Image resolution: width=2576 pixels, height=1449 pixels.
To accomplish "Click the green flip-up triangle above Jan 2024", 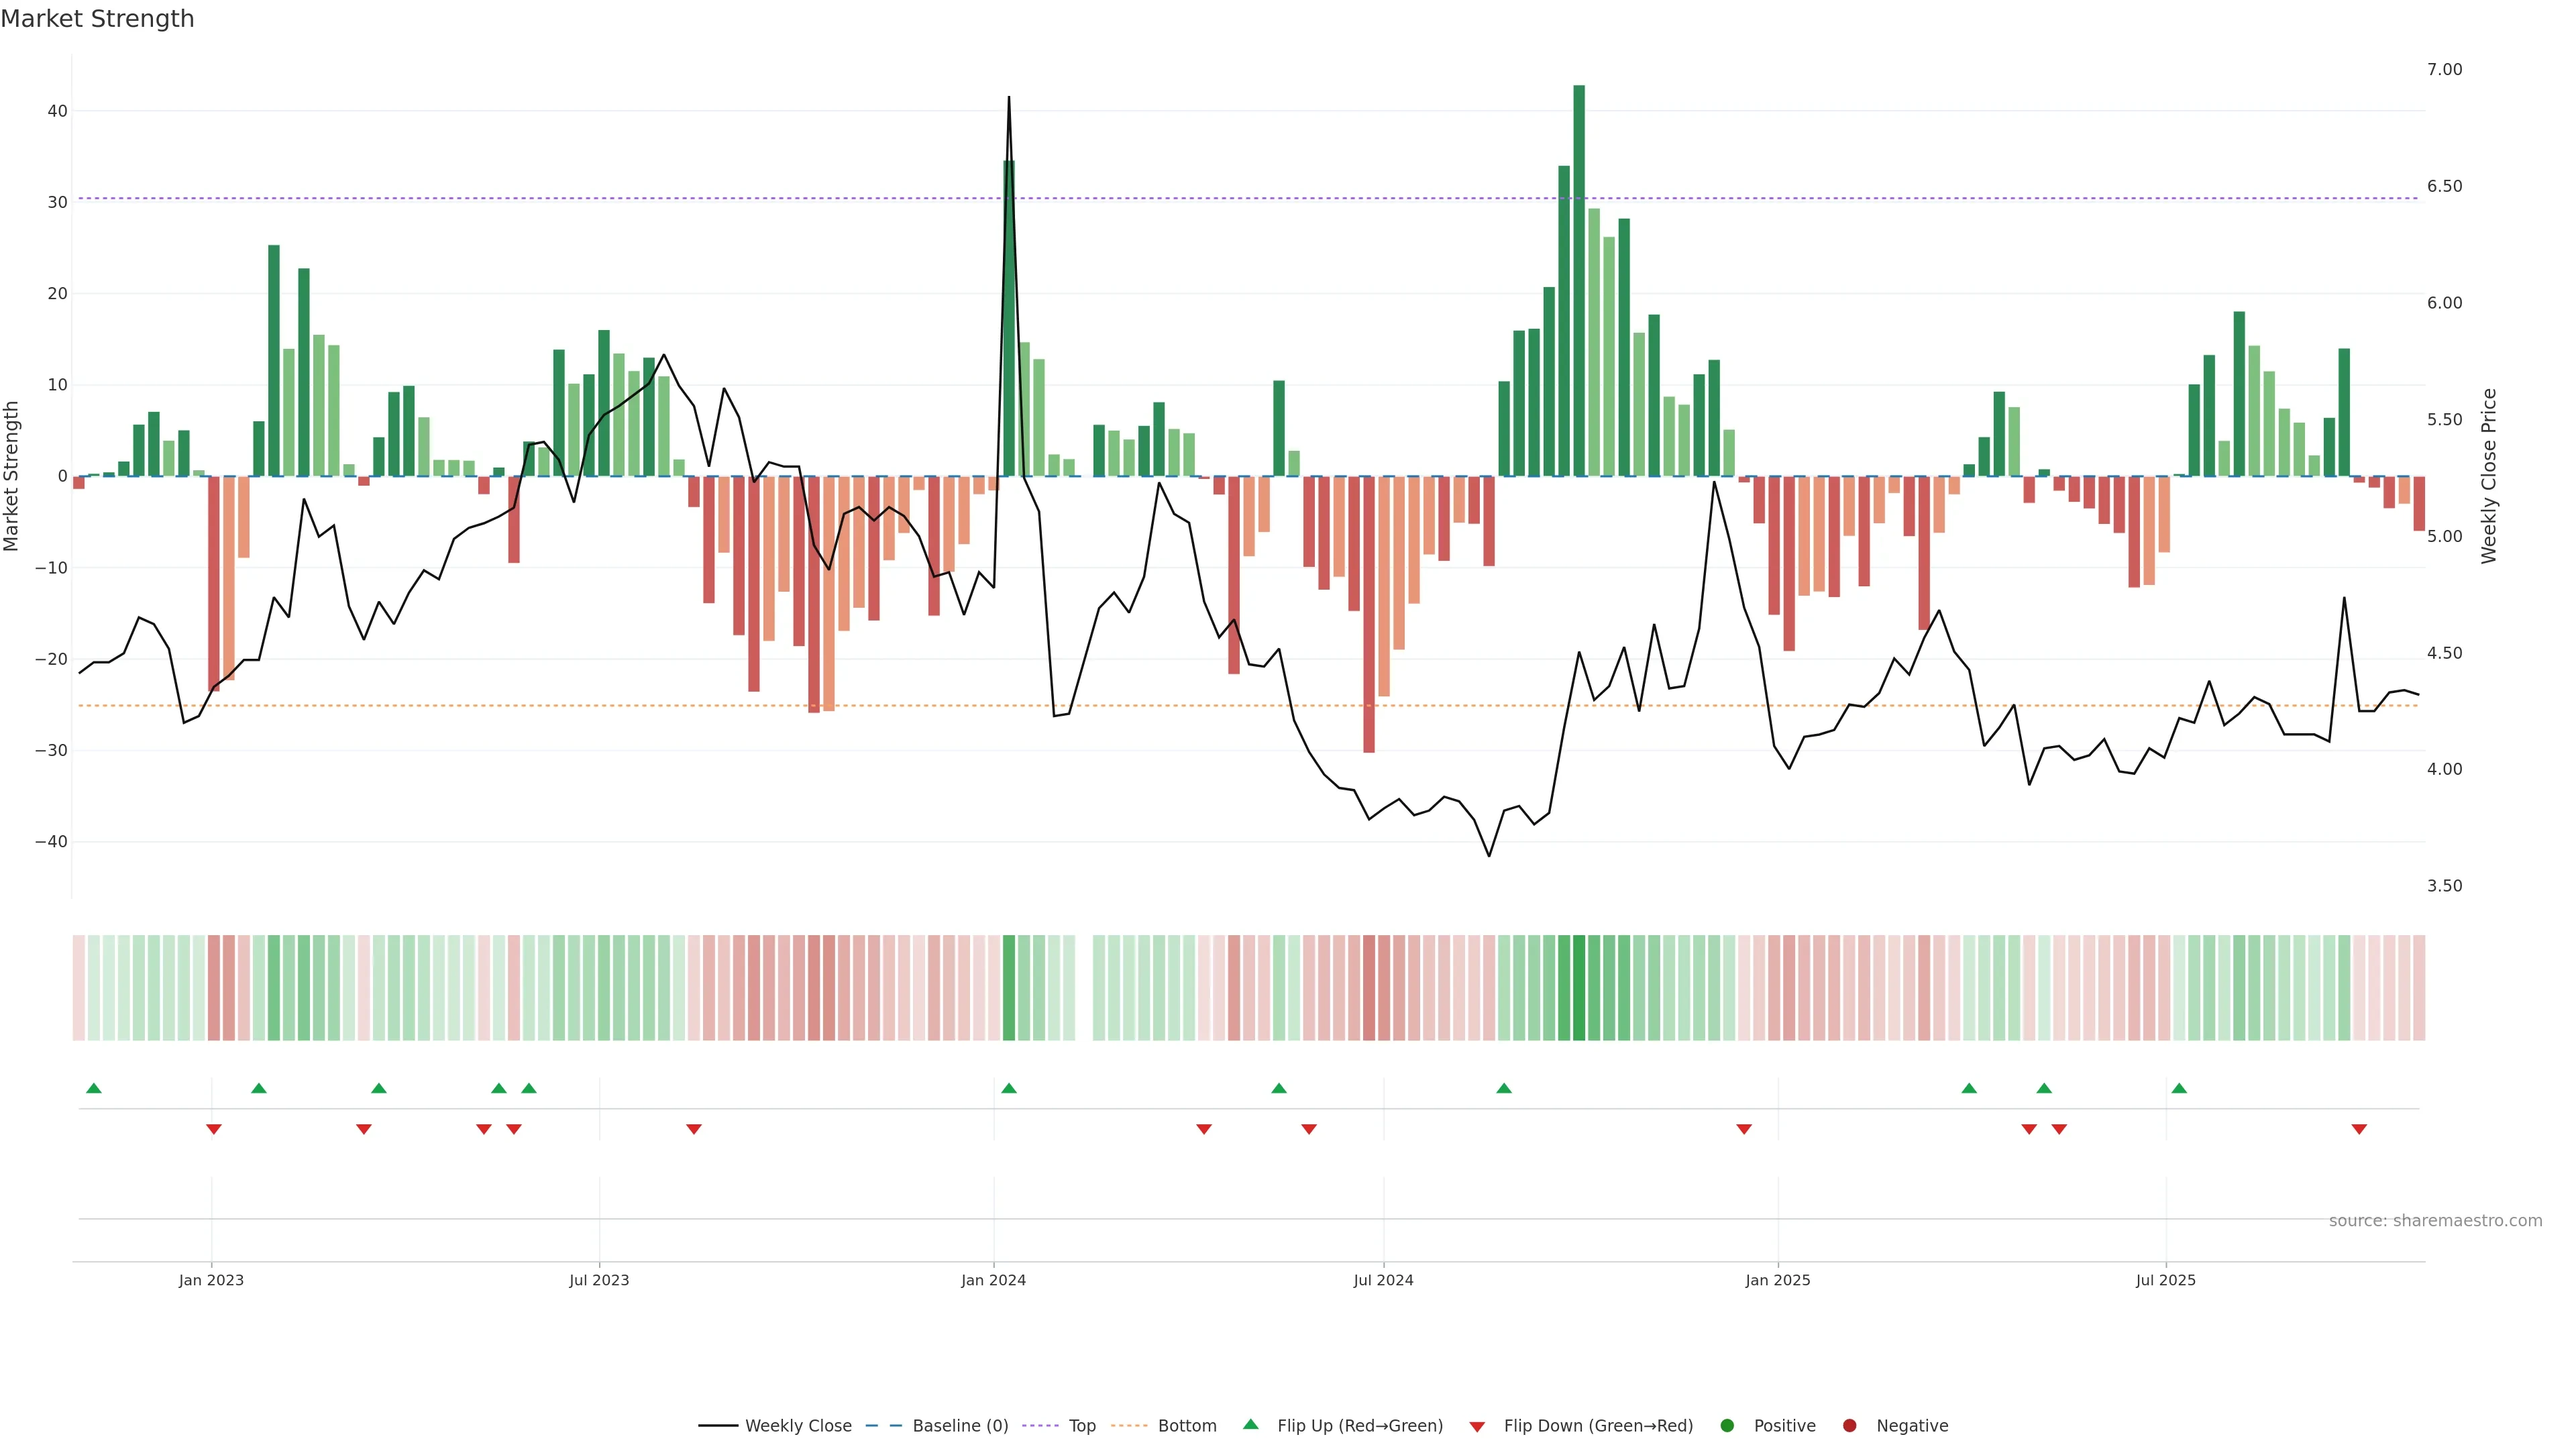I will (1009, 1088).
